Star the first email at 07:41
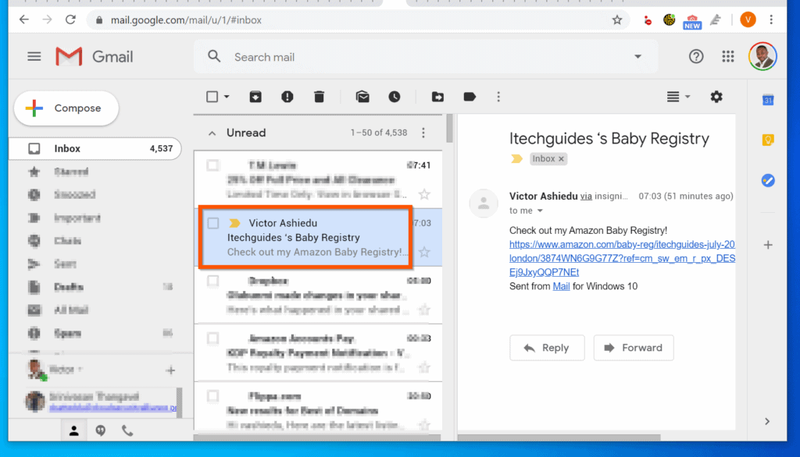Screen dimensions: 800x457 (x=424, y=194)
